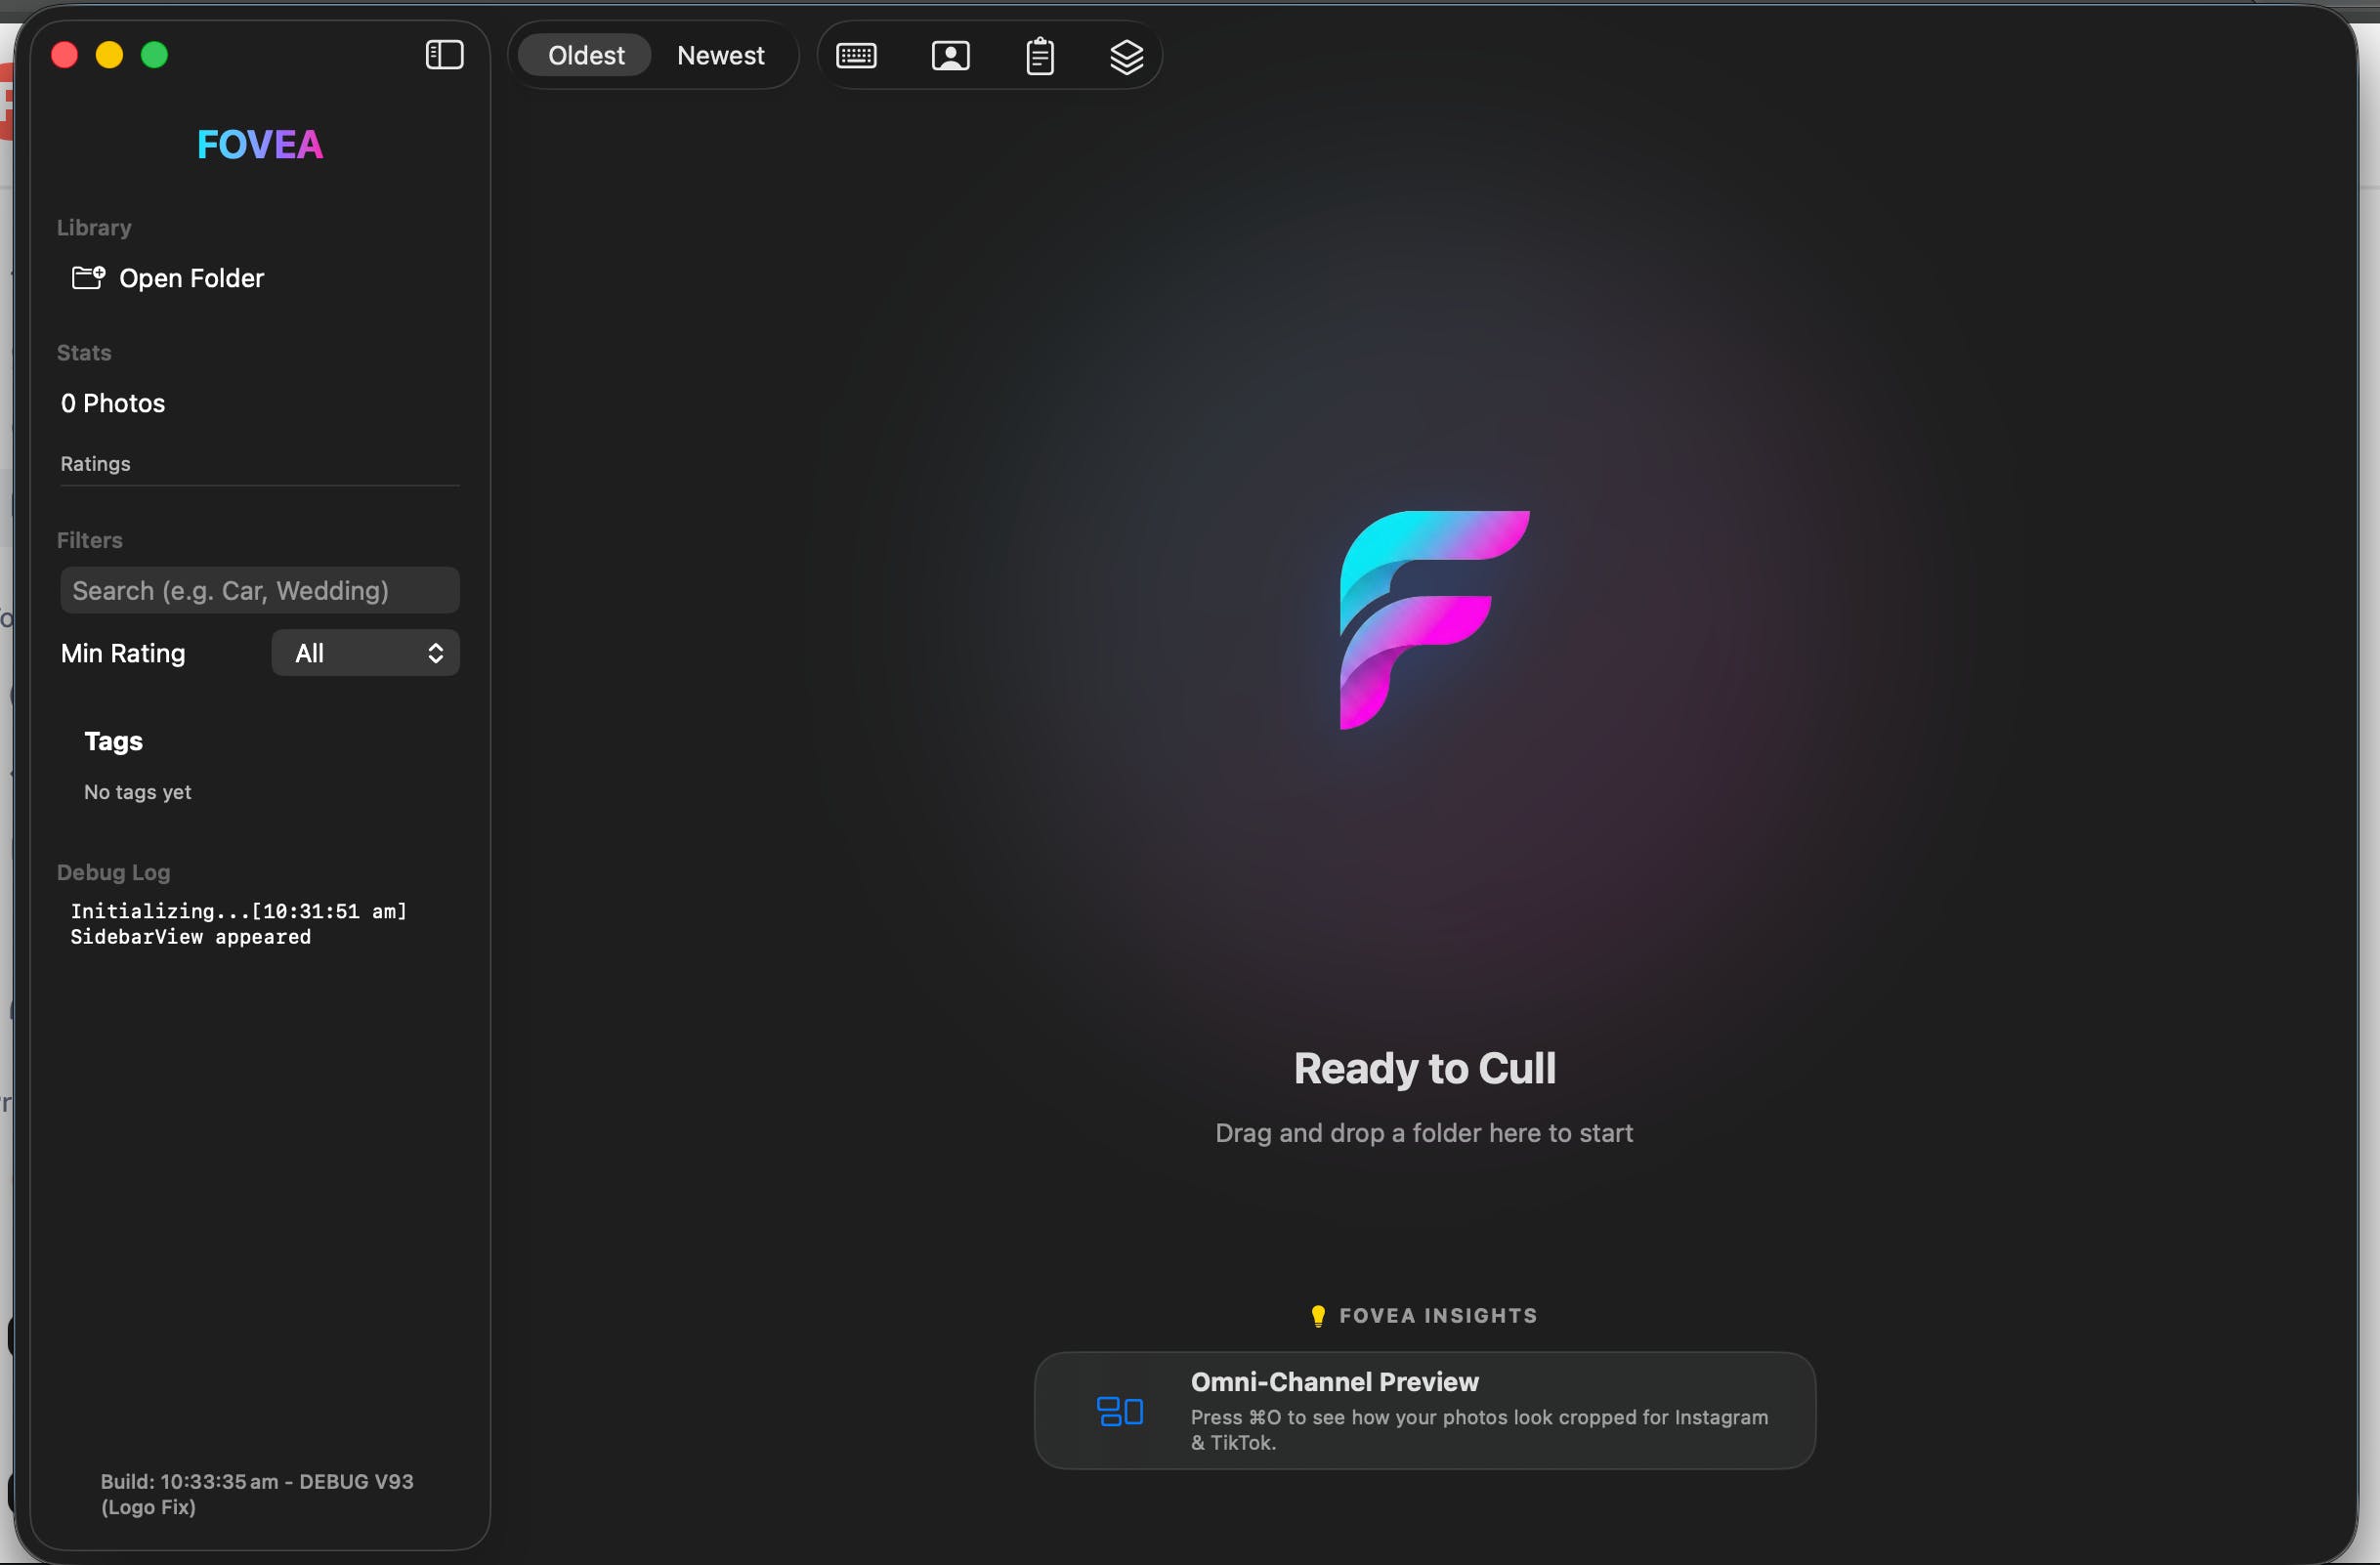2380x1565 pixels.
Task: Toggle the sidebar visibility icon
Action: tap(444, 55)
